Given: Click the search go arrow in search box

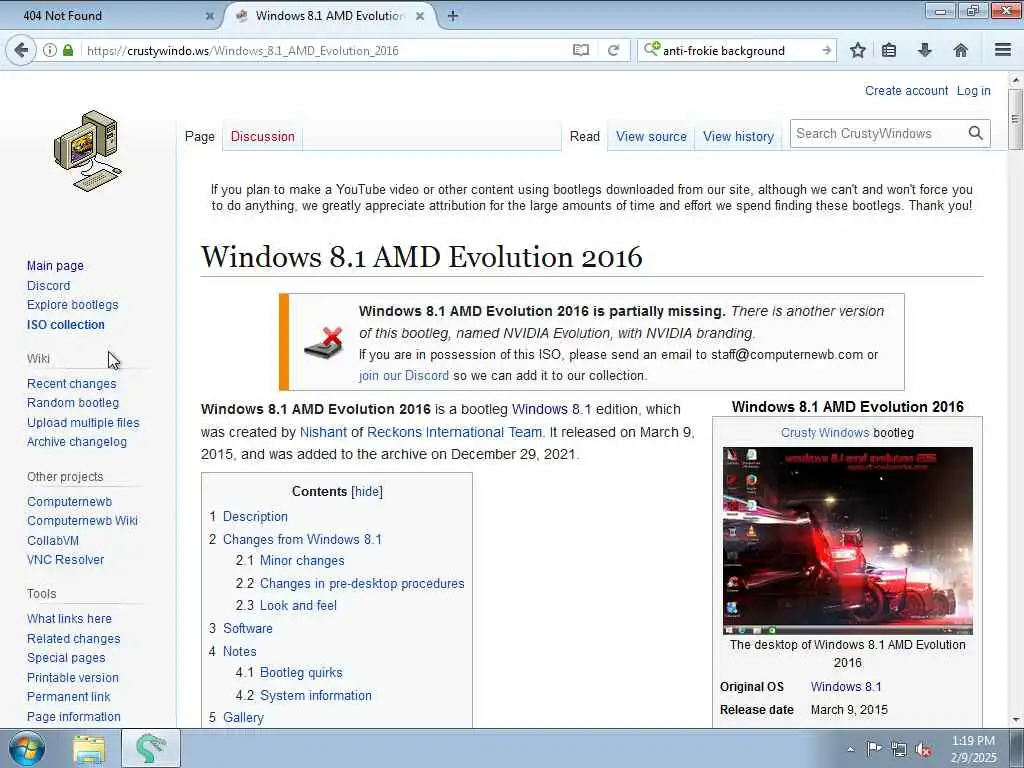Looking at the screenshot, I should point(826,50).
